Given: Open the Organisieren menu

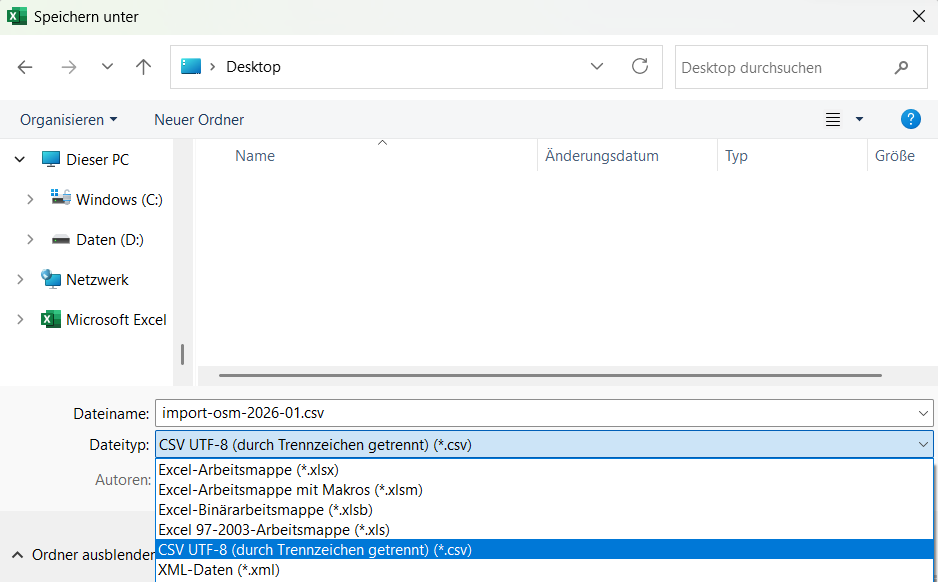Looking at the screenshot, I should point(68,120).
